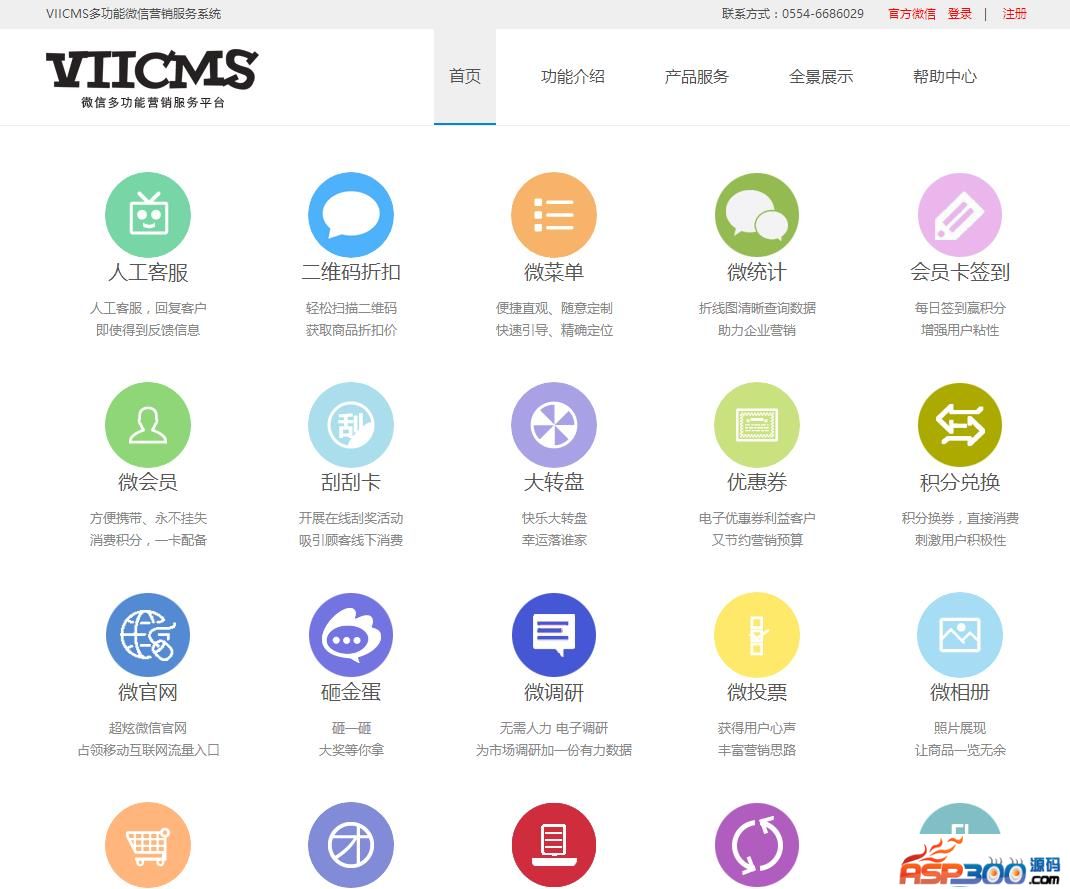Screen dimensions: 1070x889
Task: Click the text 丰富营销思路
Action: [757, 750]
